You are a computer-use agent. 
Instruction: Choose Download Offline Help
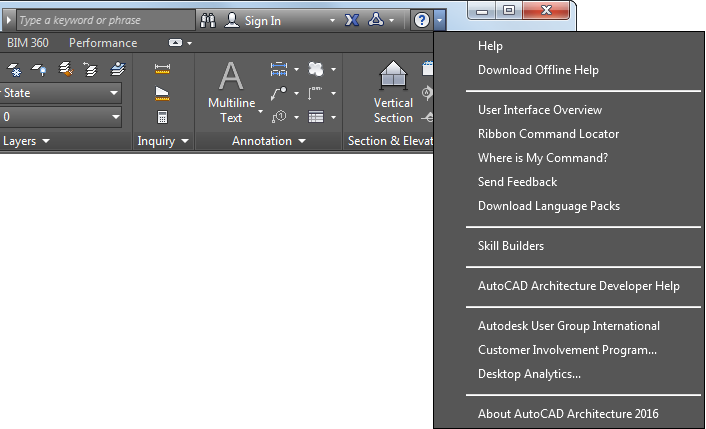pyautogui.click(x=538, y=70)
